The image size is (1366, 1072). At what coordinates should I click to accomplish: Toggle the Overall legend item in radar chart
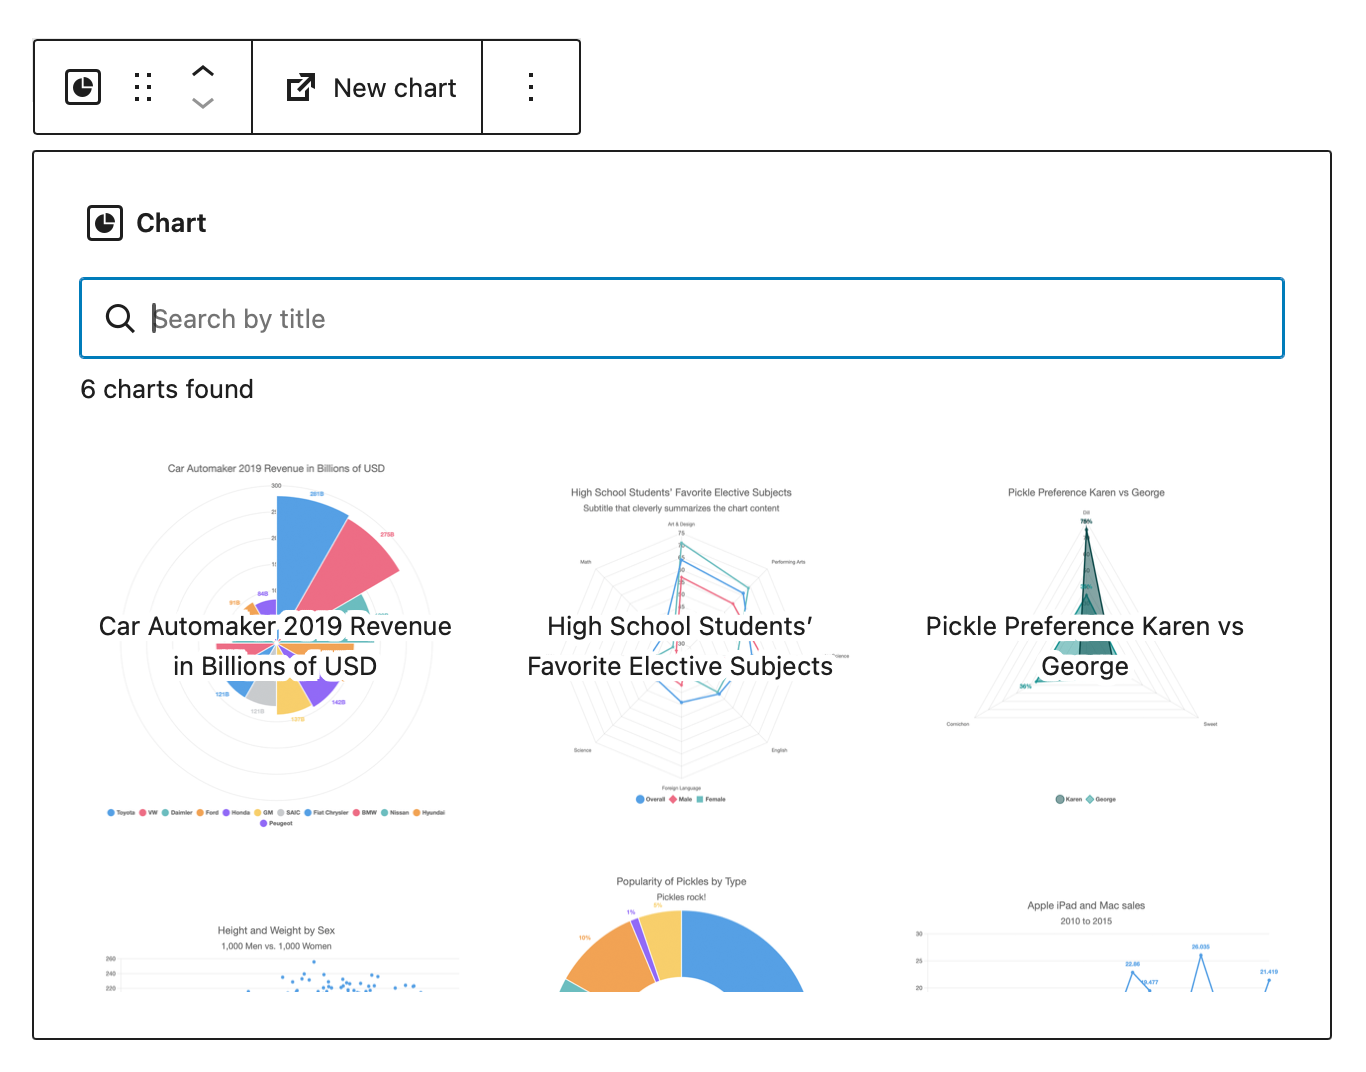[651, 799]
